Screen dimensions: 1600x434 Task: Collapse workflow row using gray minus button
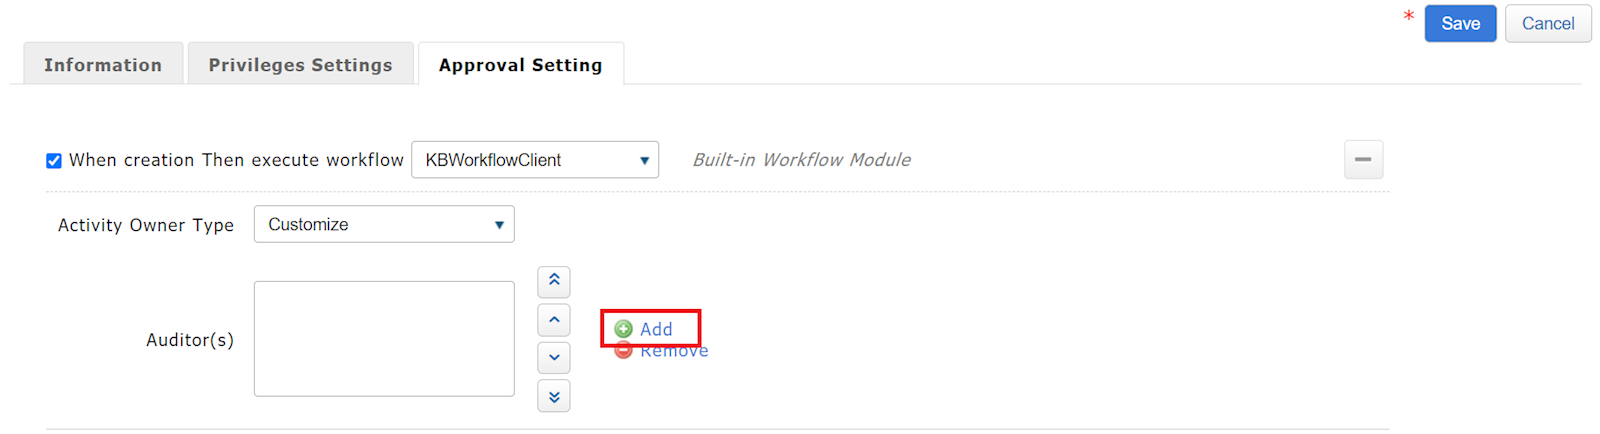[1363, 160]
